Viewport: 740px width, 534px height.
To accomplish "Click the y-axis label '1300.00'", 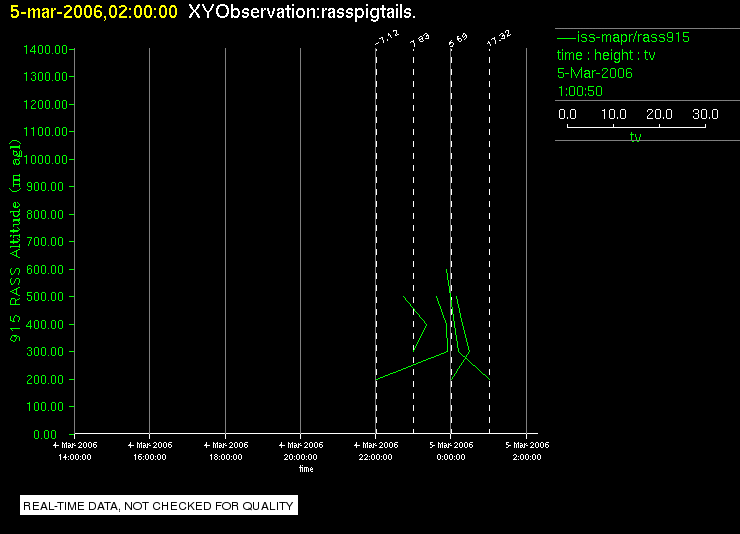I will point(45,76).
